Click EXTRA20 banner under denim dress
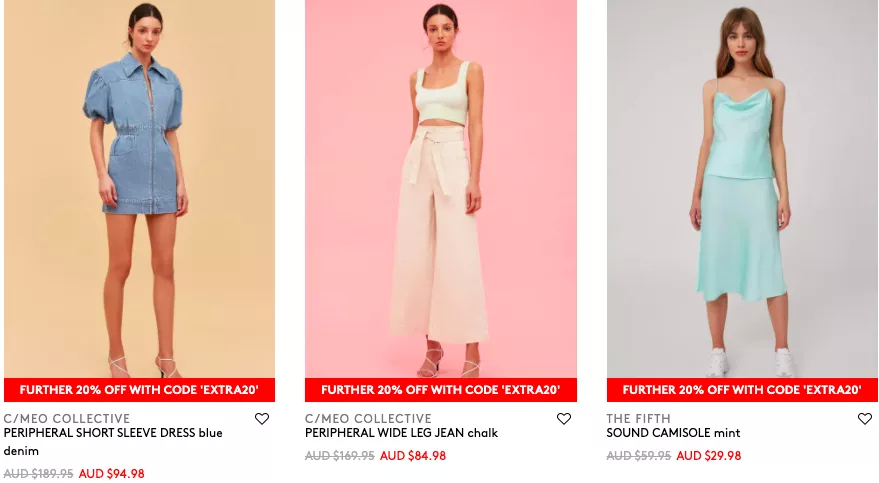 (x=140, y=390)
